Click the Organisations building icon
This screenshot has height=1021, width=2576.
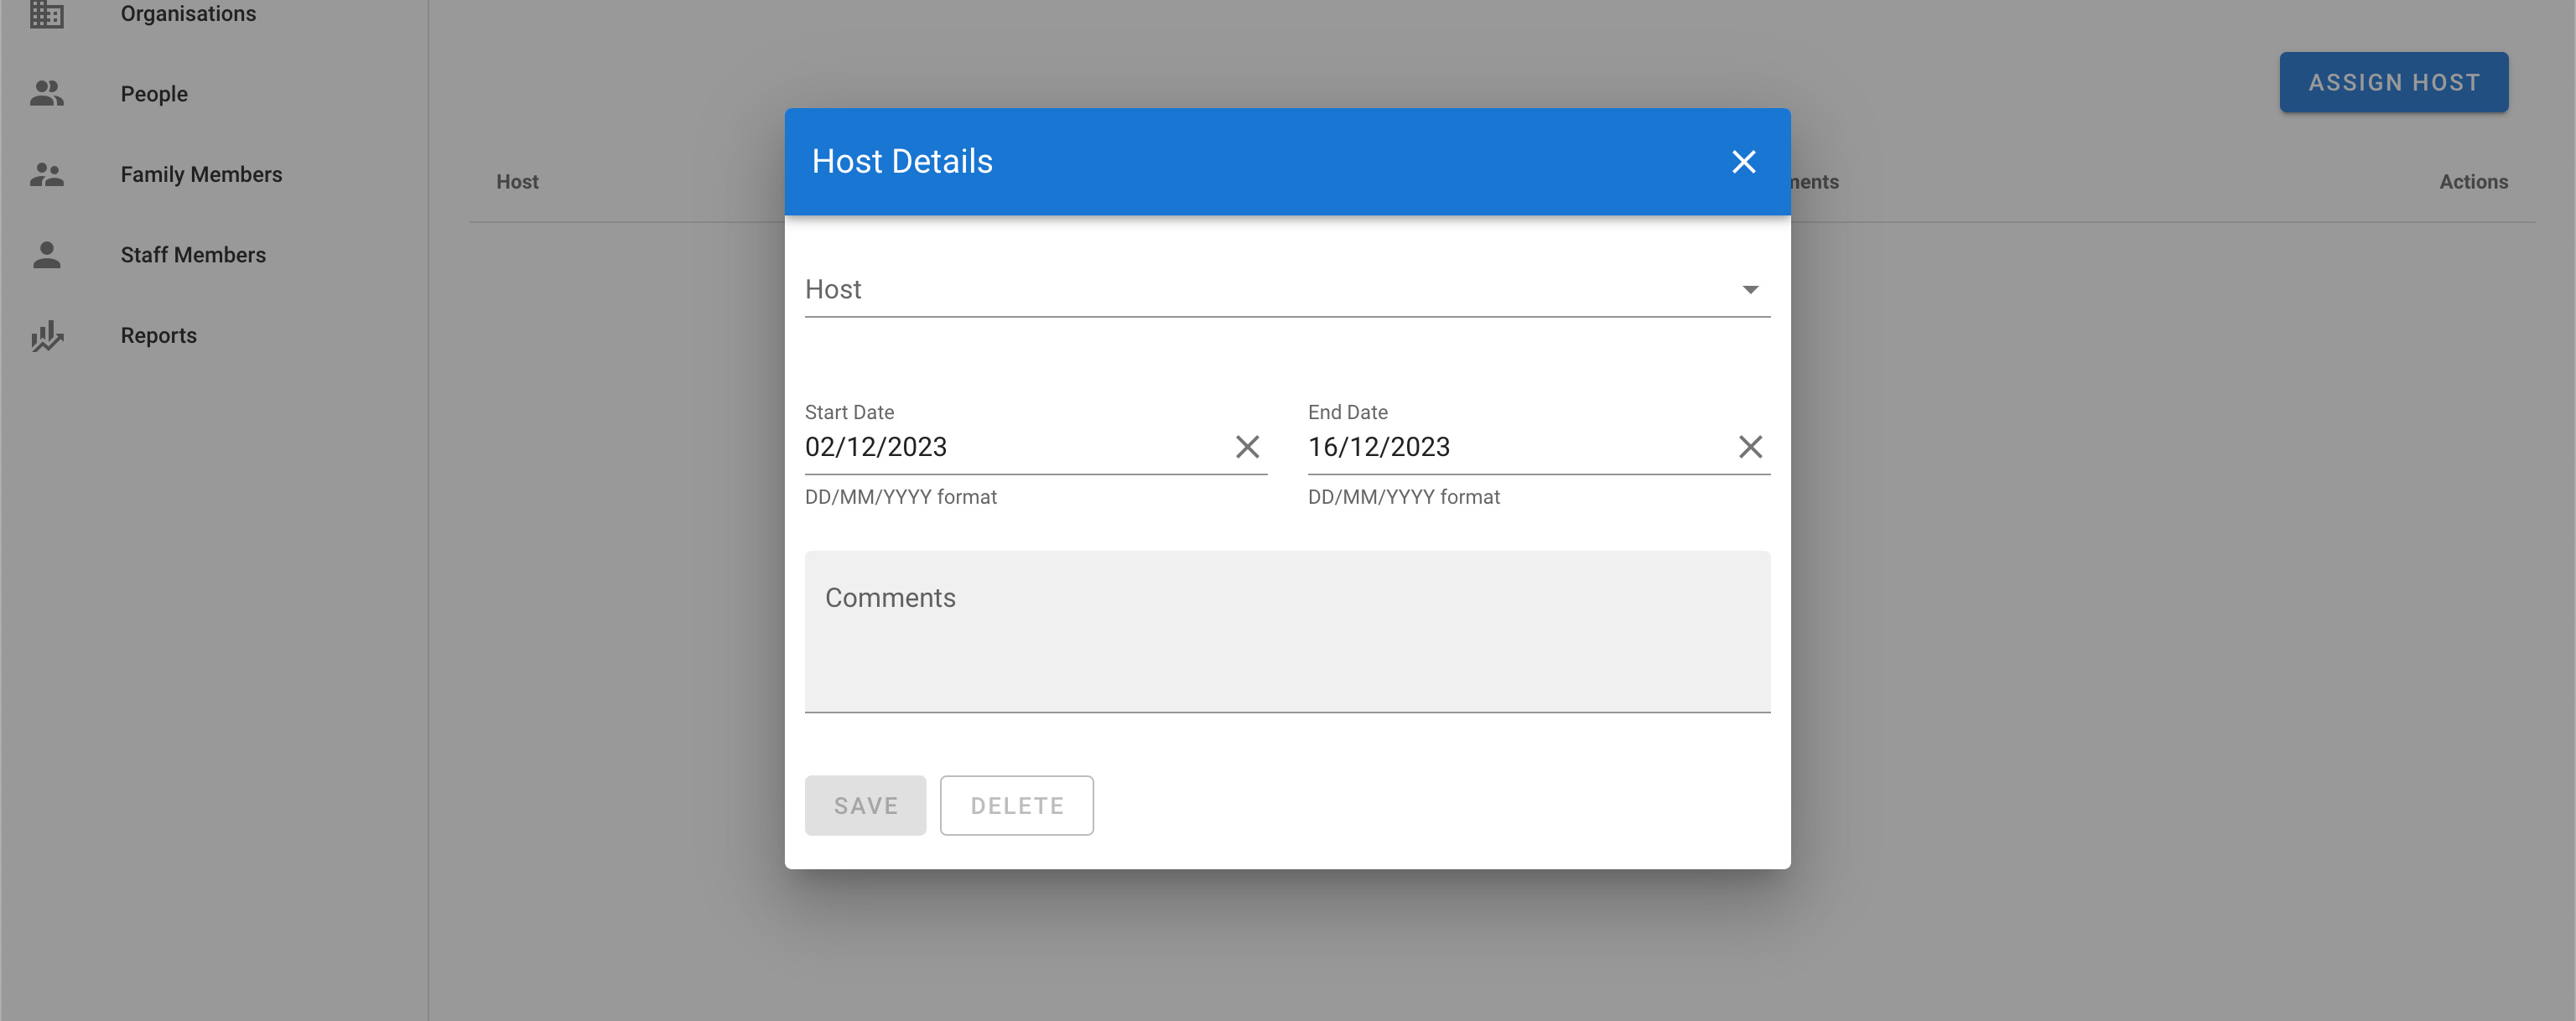[46, 14]
